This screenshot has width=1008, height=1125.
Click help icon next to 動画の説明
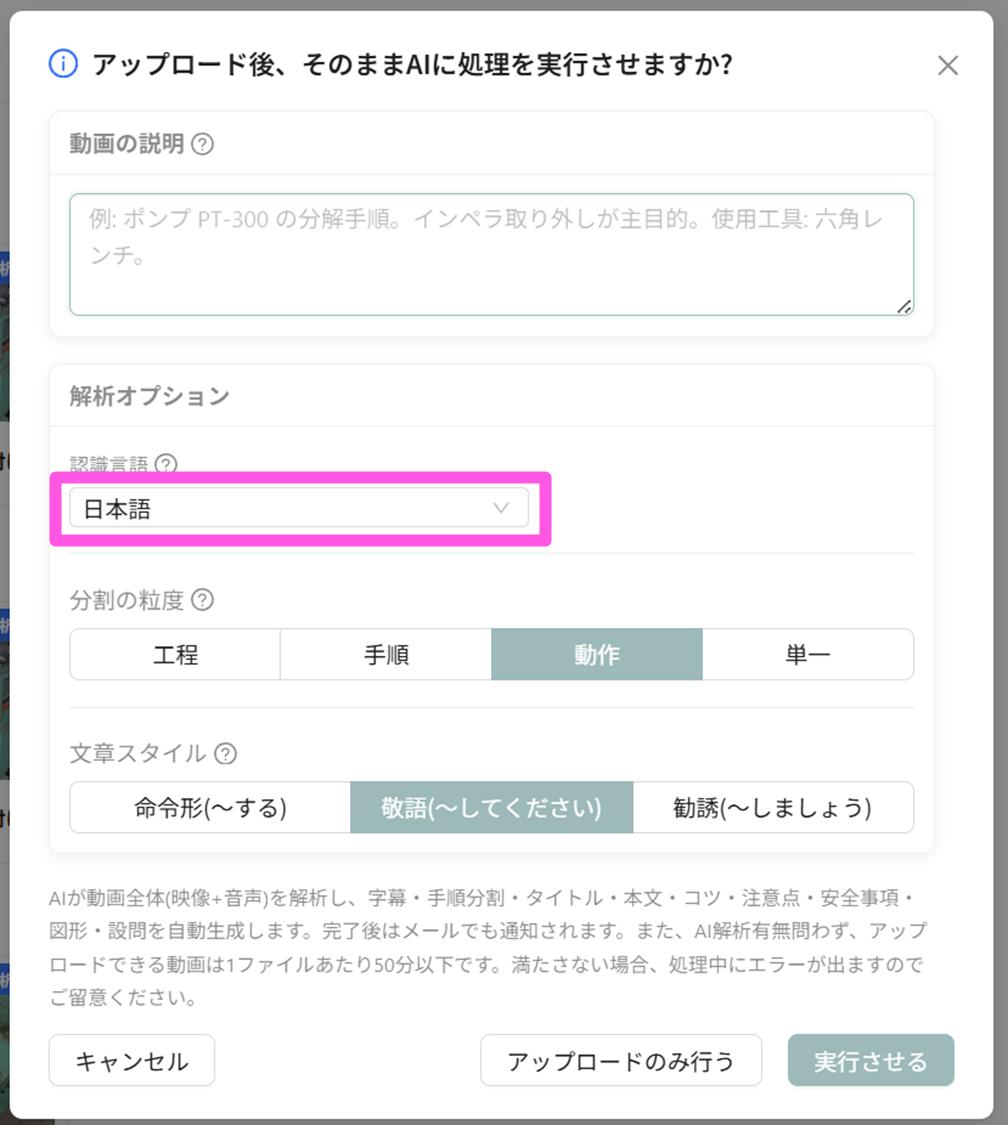[202, 144]
